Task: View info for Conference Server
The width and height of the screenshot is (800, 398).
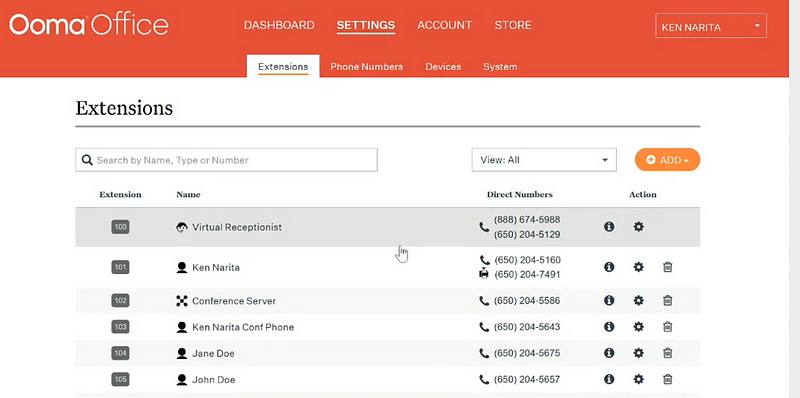Action: (609, 301)
